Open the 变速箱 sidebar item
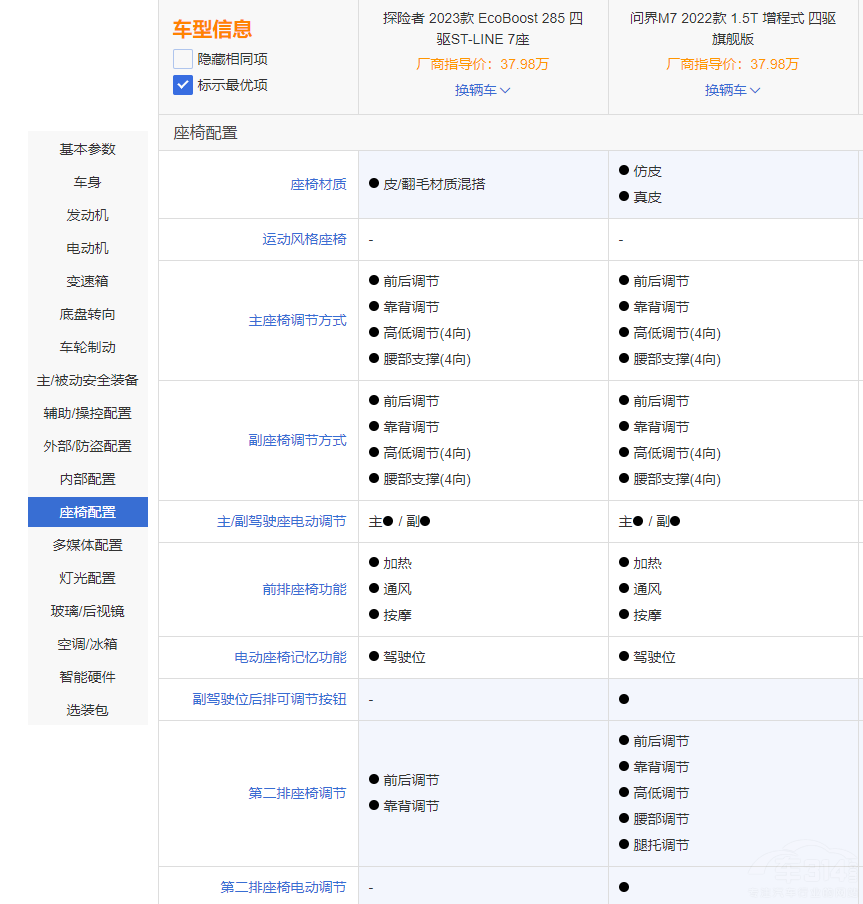The image size is (863, 904). coord(88,281)
